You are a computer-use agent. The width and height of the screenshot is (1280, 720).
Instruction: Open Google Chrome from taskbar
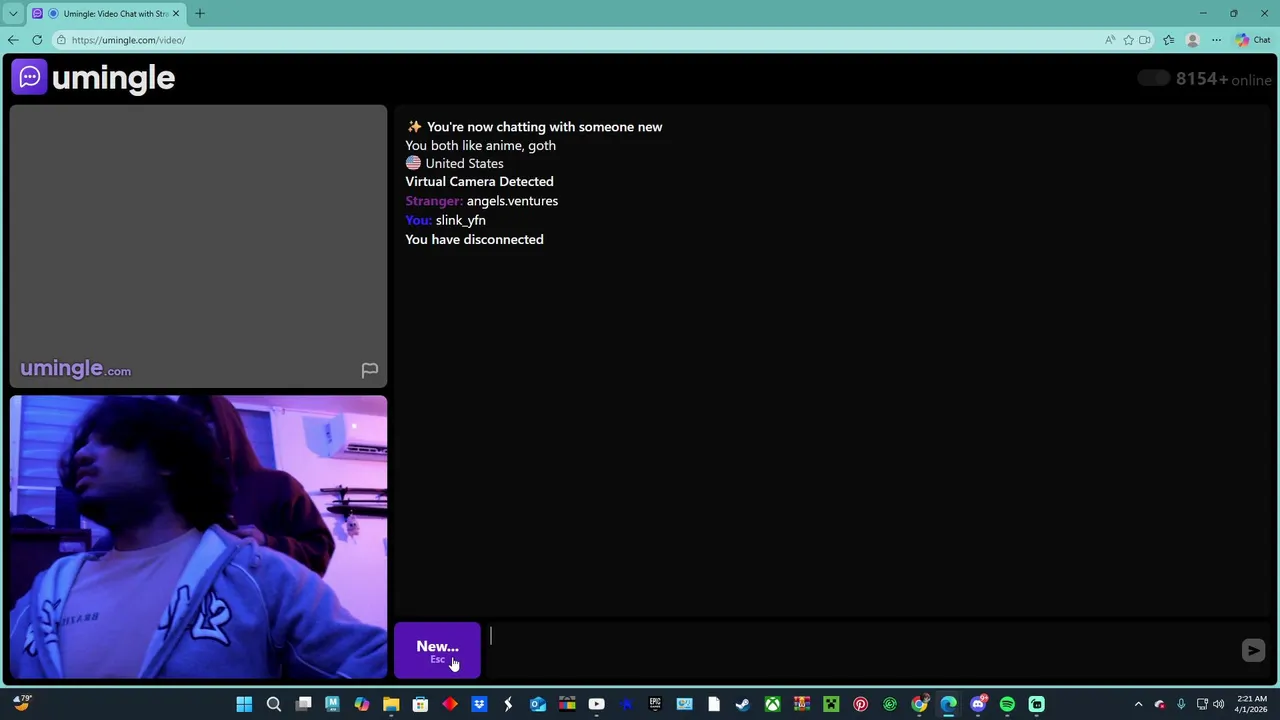919,704
